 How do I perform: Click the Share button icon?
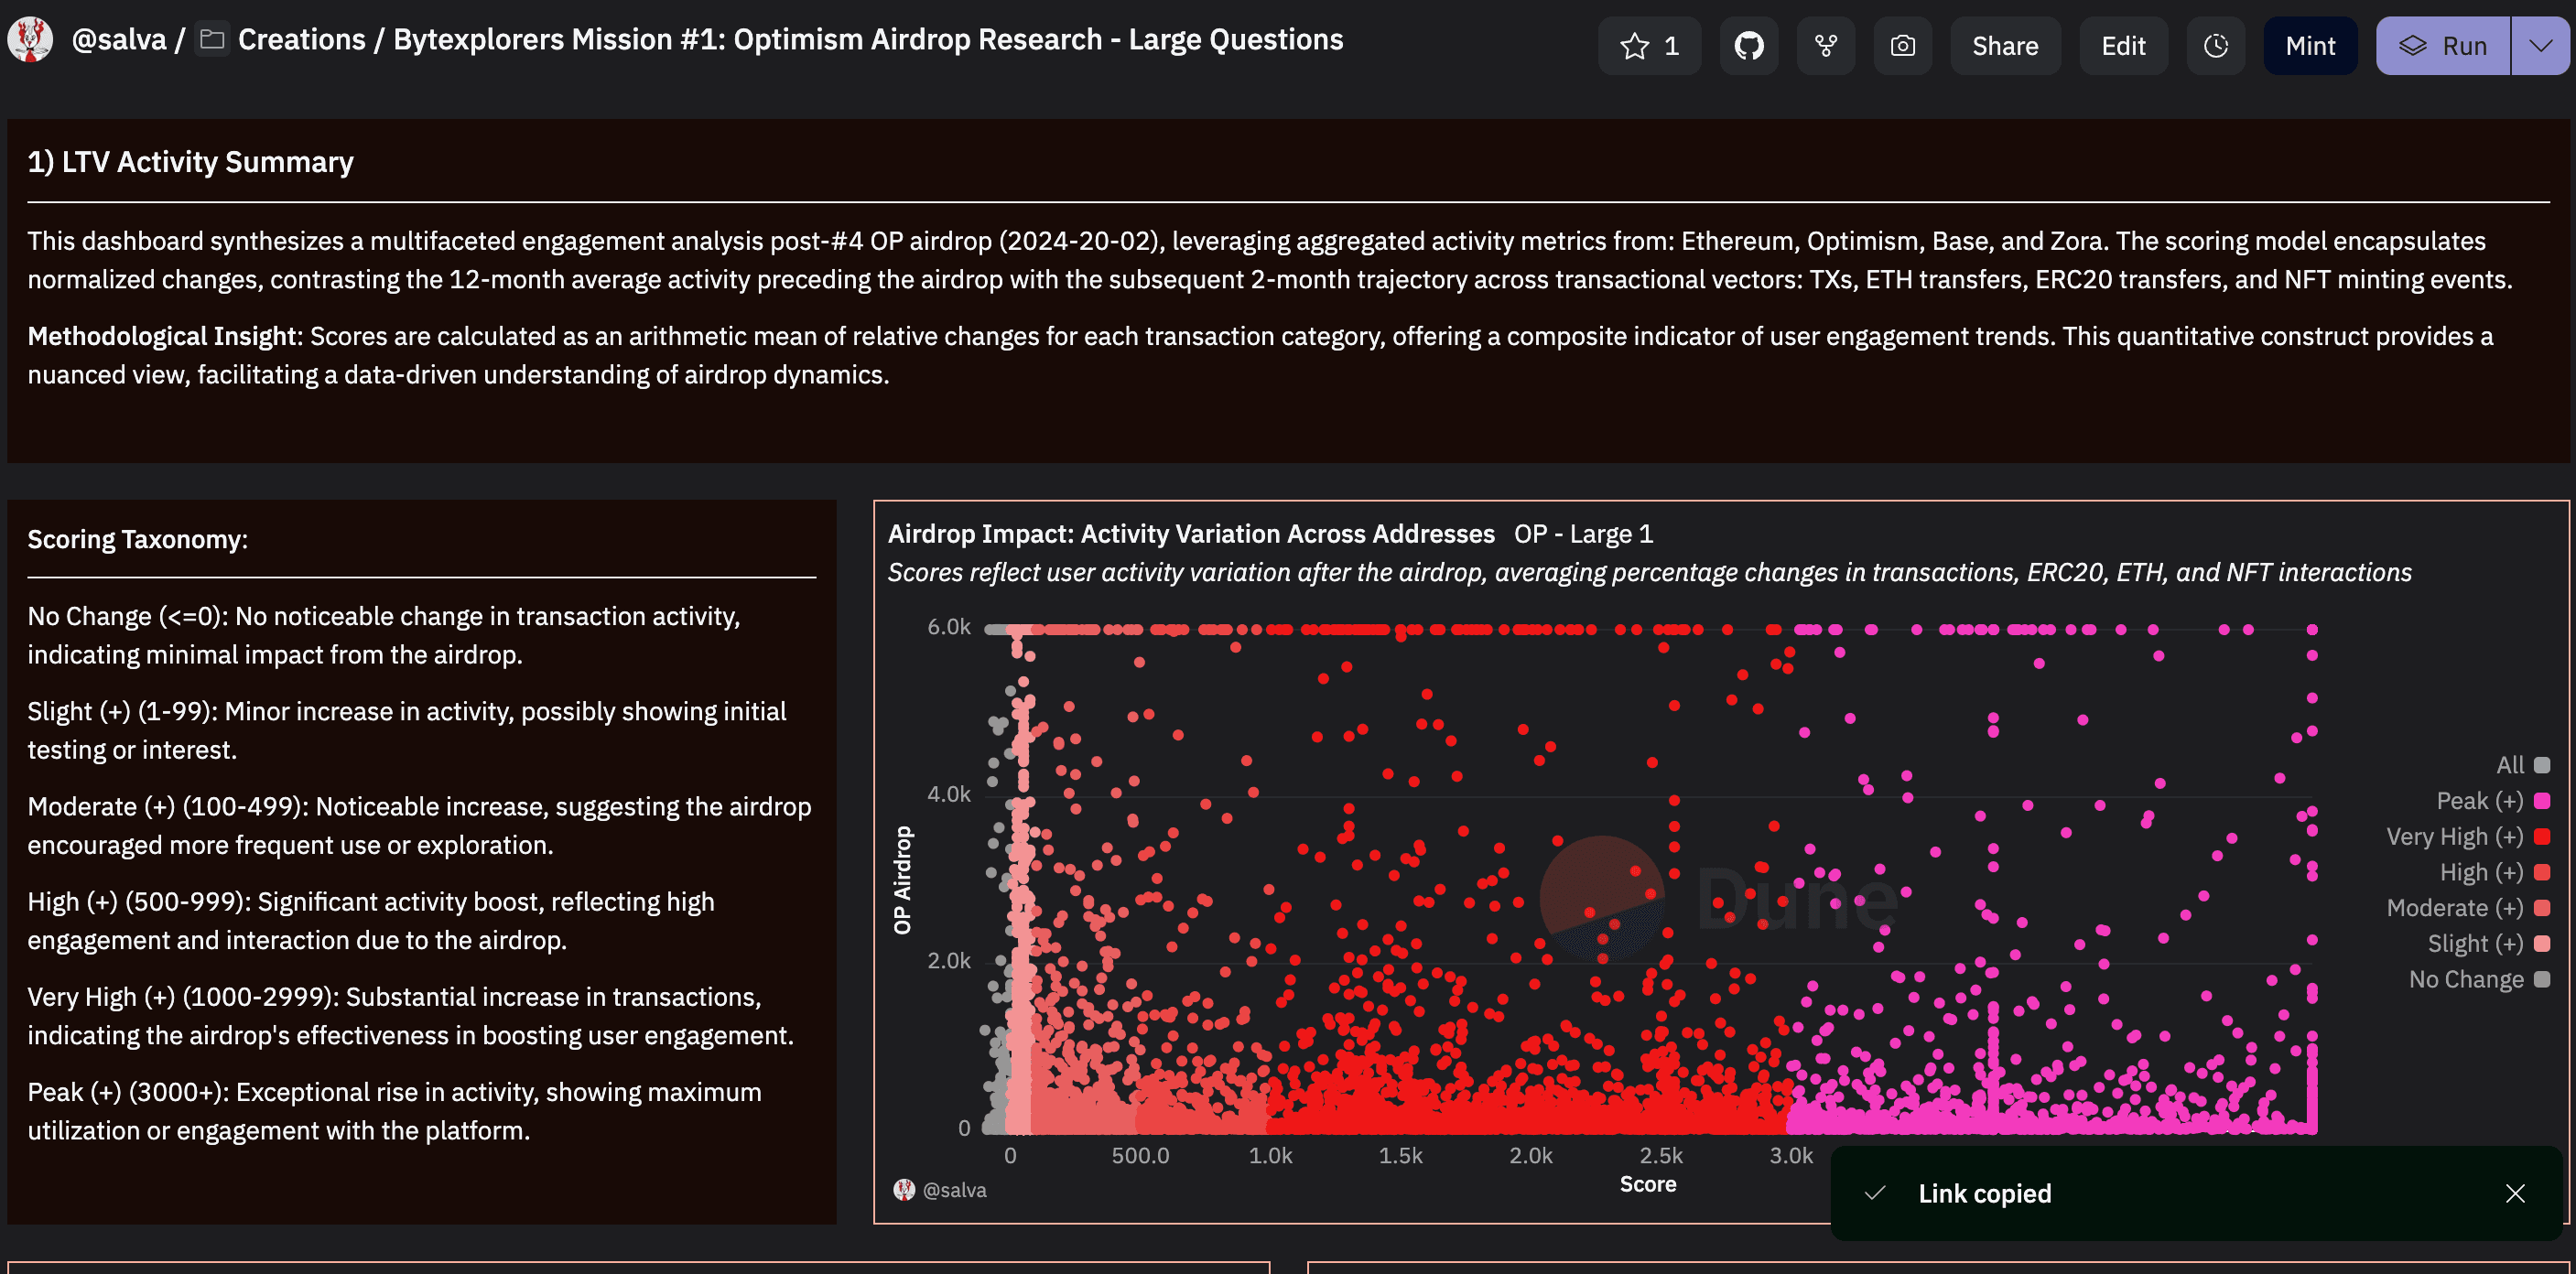(2004, 44)
